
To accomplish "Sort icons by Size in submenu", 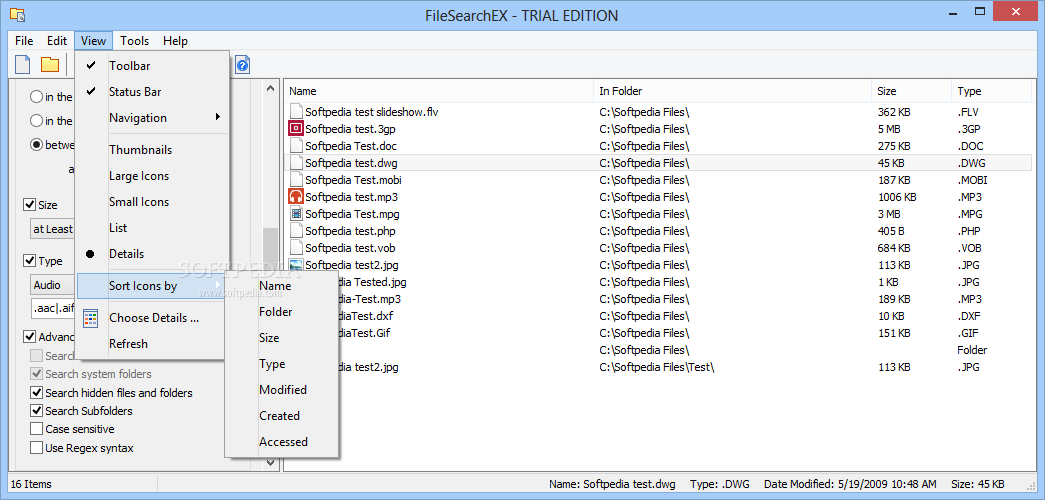I will pyautogui.click(x=281, y=338).
